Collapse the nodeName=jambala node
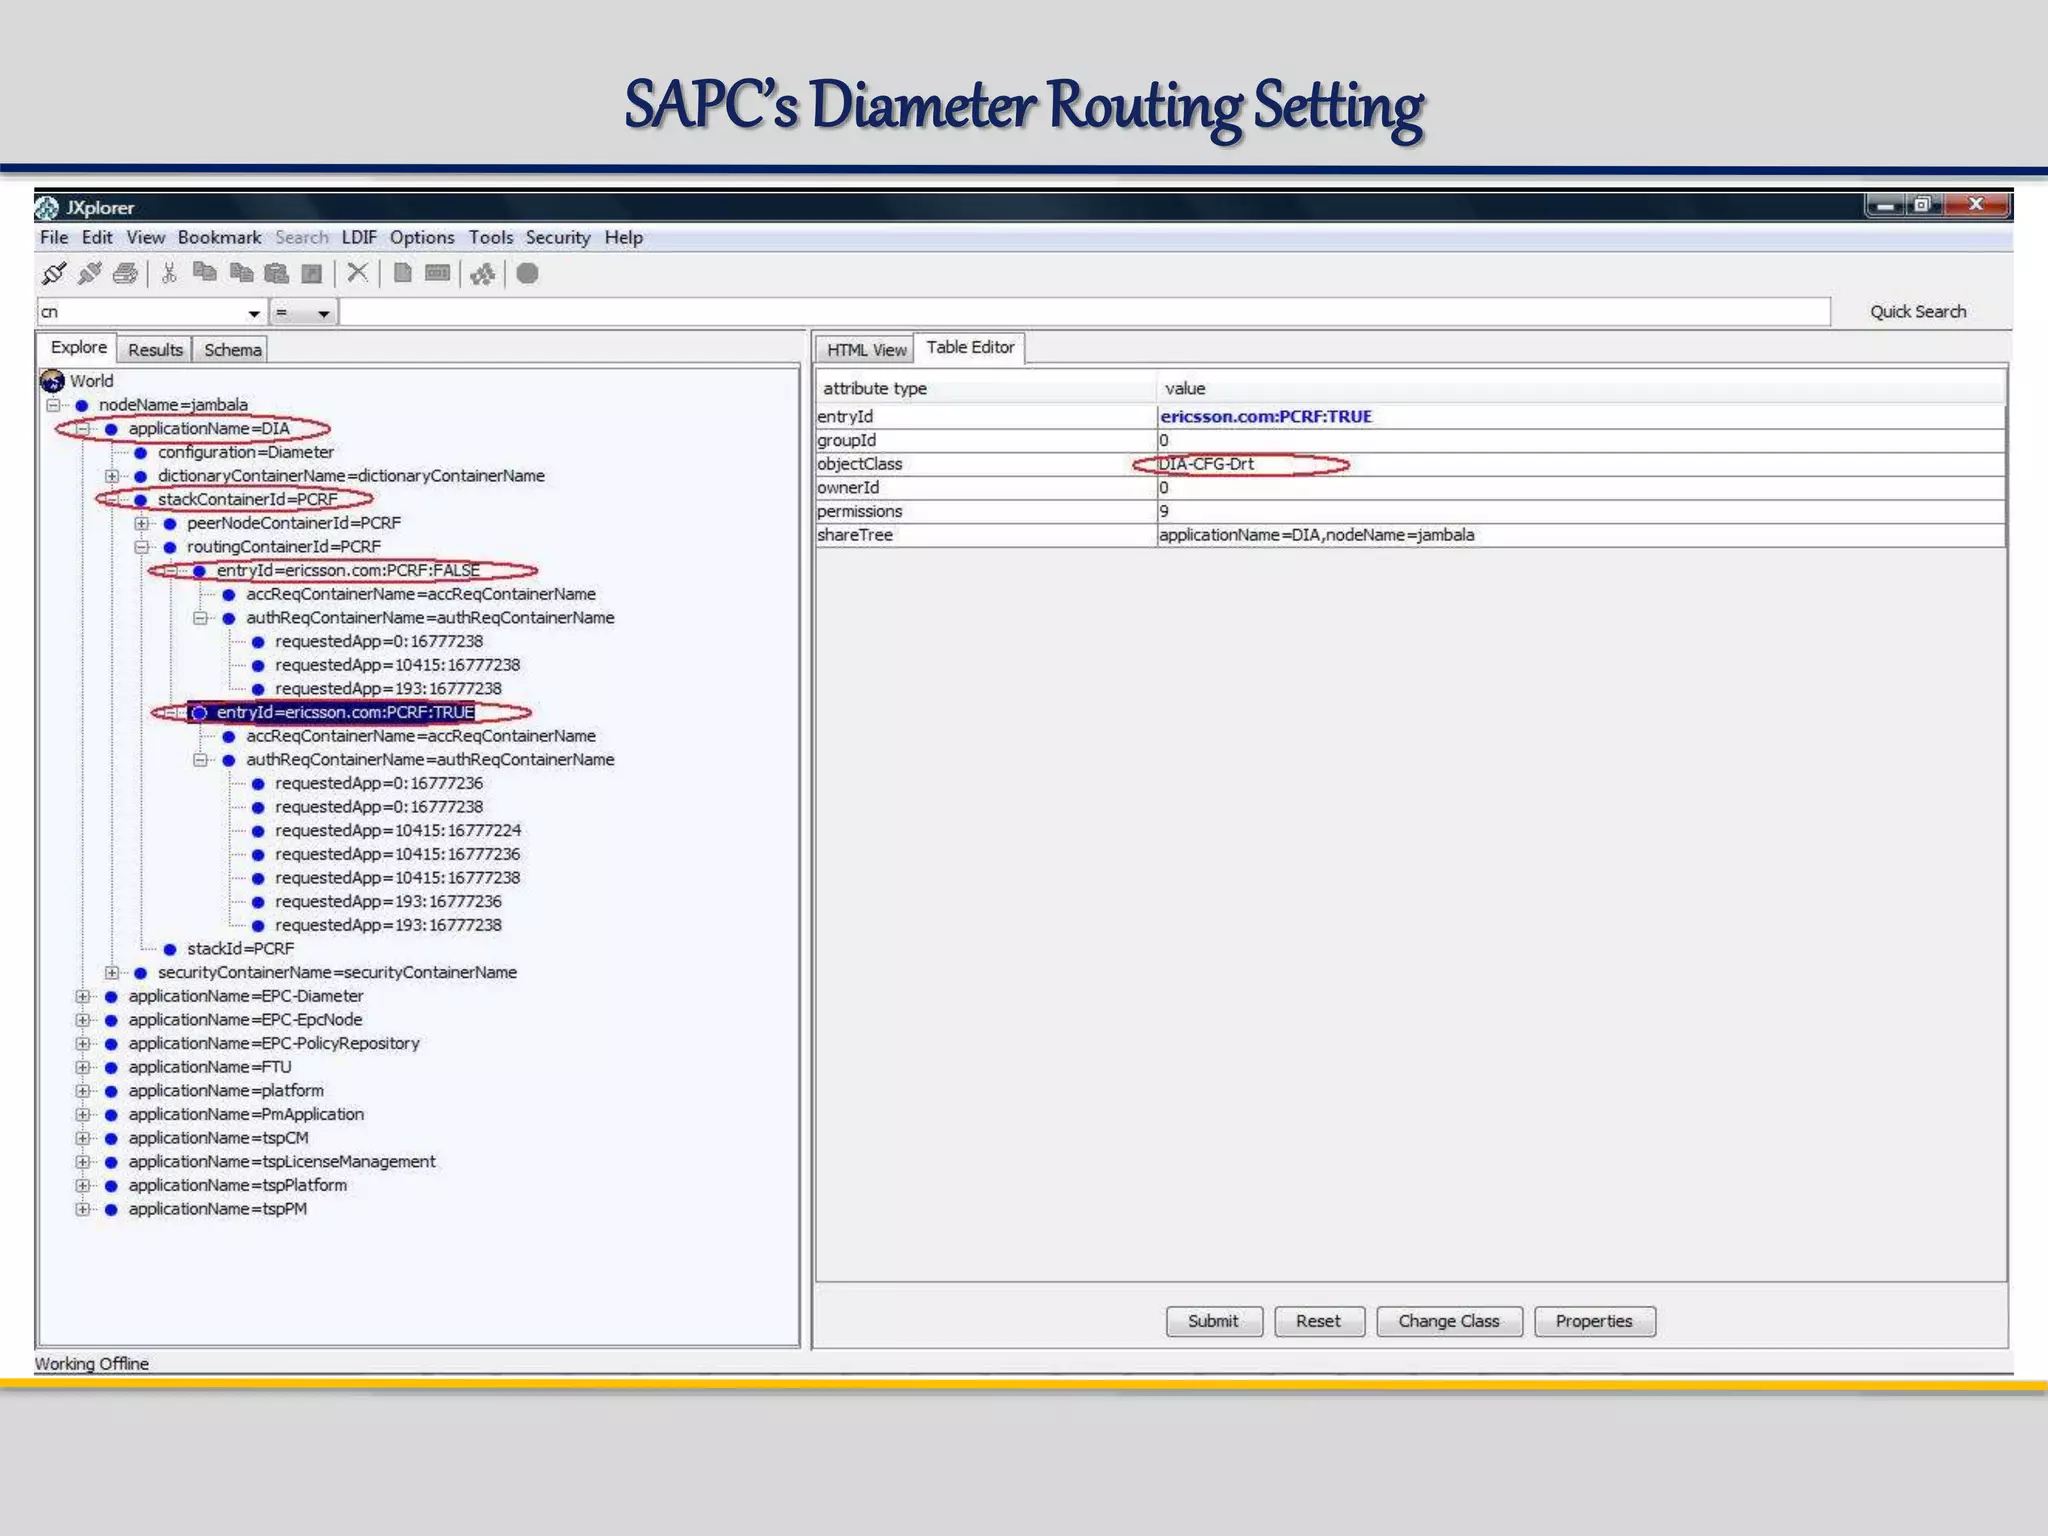 click(53, 405)
